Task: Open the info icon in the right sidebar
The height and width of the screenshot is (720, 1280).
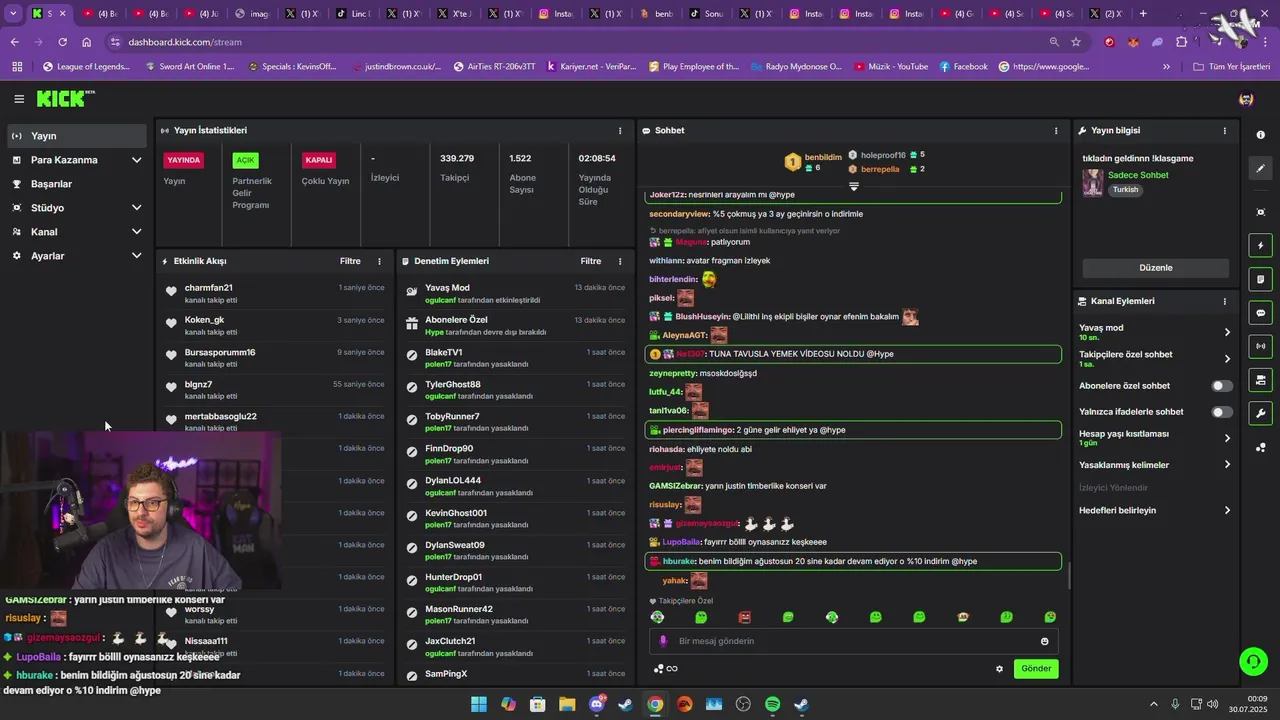Action: coord(1260,135)
